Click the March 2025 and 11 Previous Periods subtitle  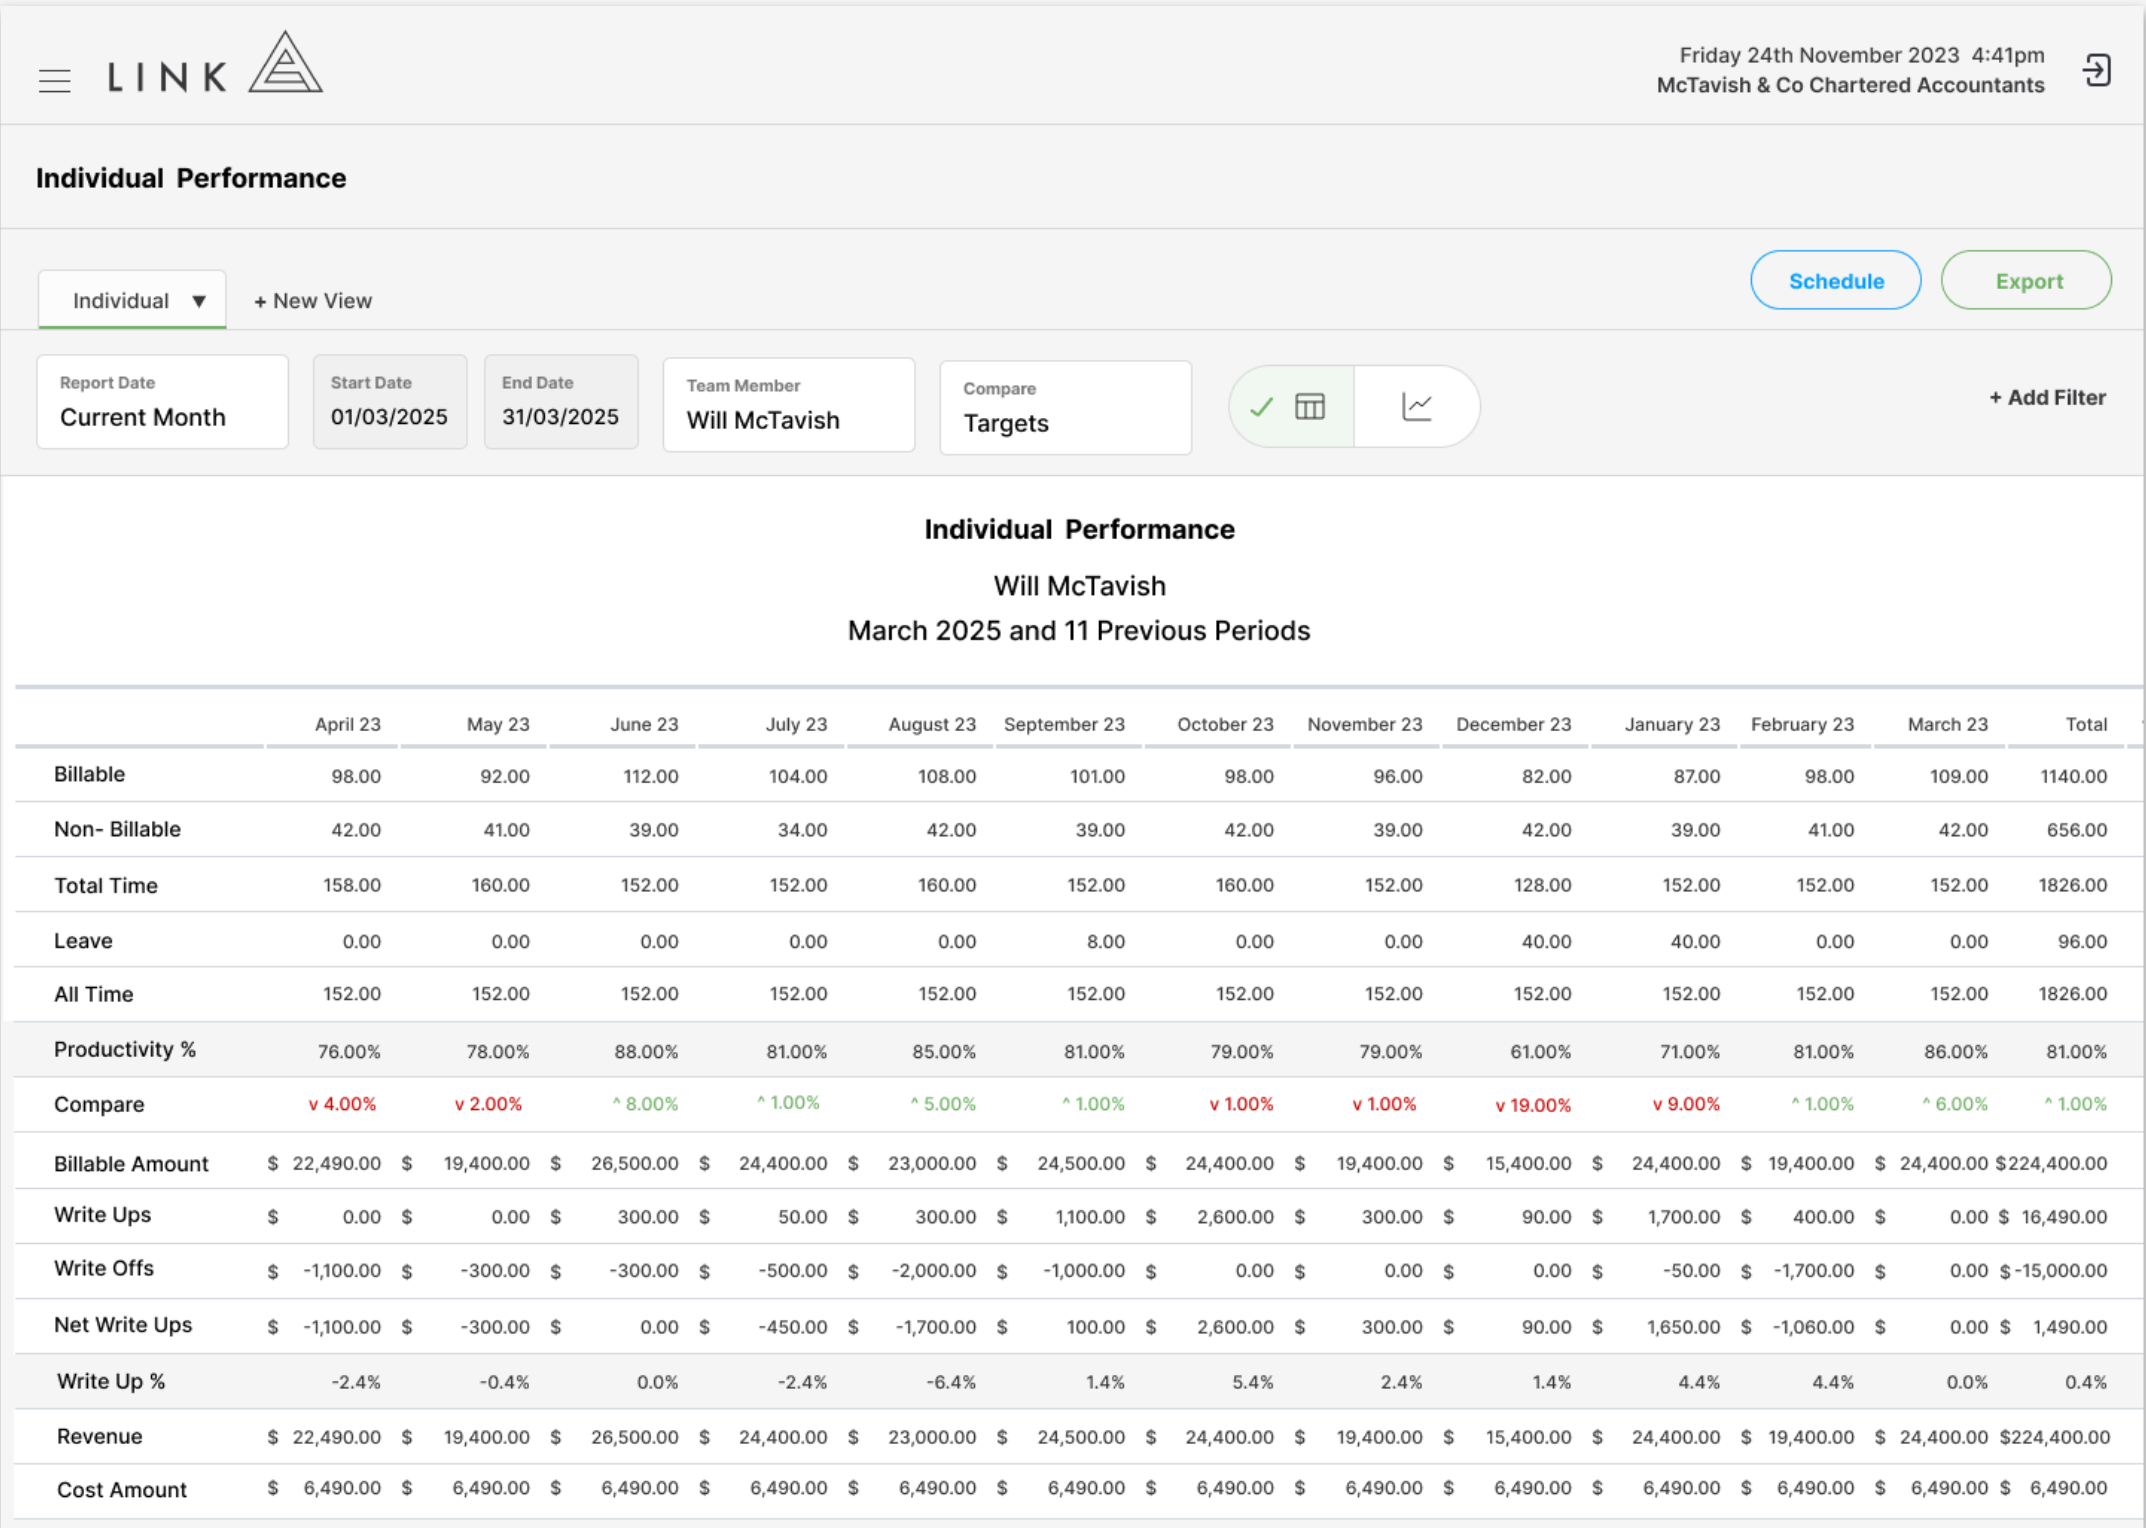pyautogui.click(x=1079, y=630)
